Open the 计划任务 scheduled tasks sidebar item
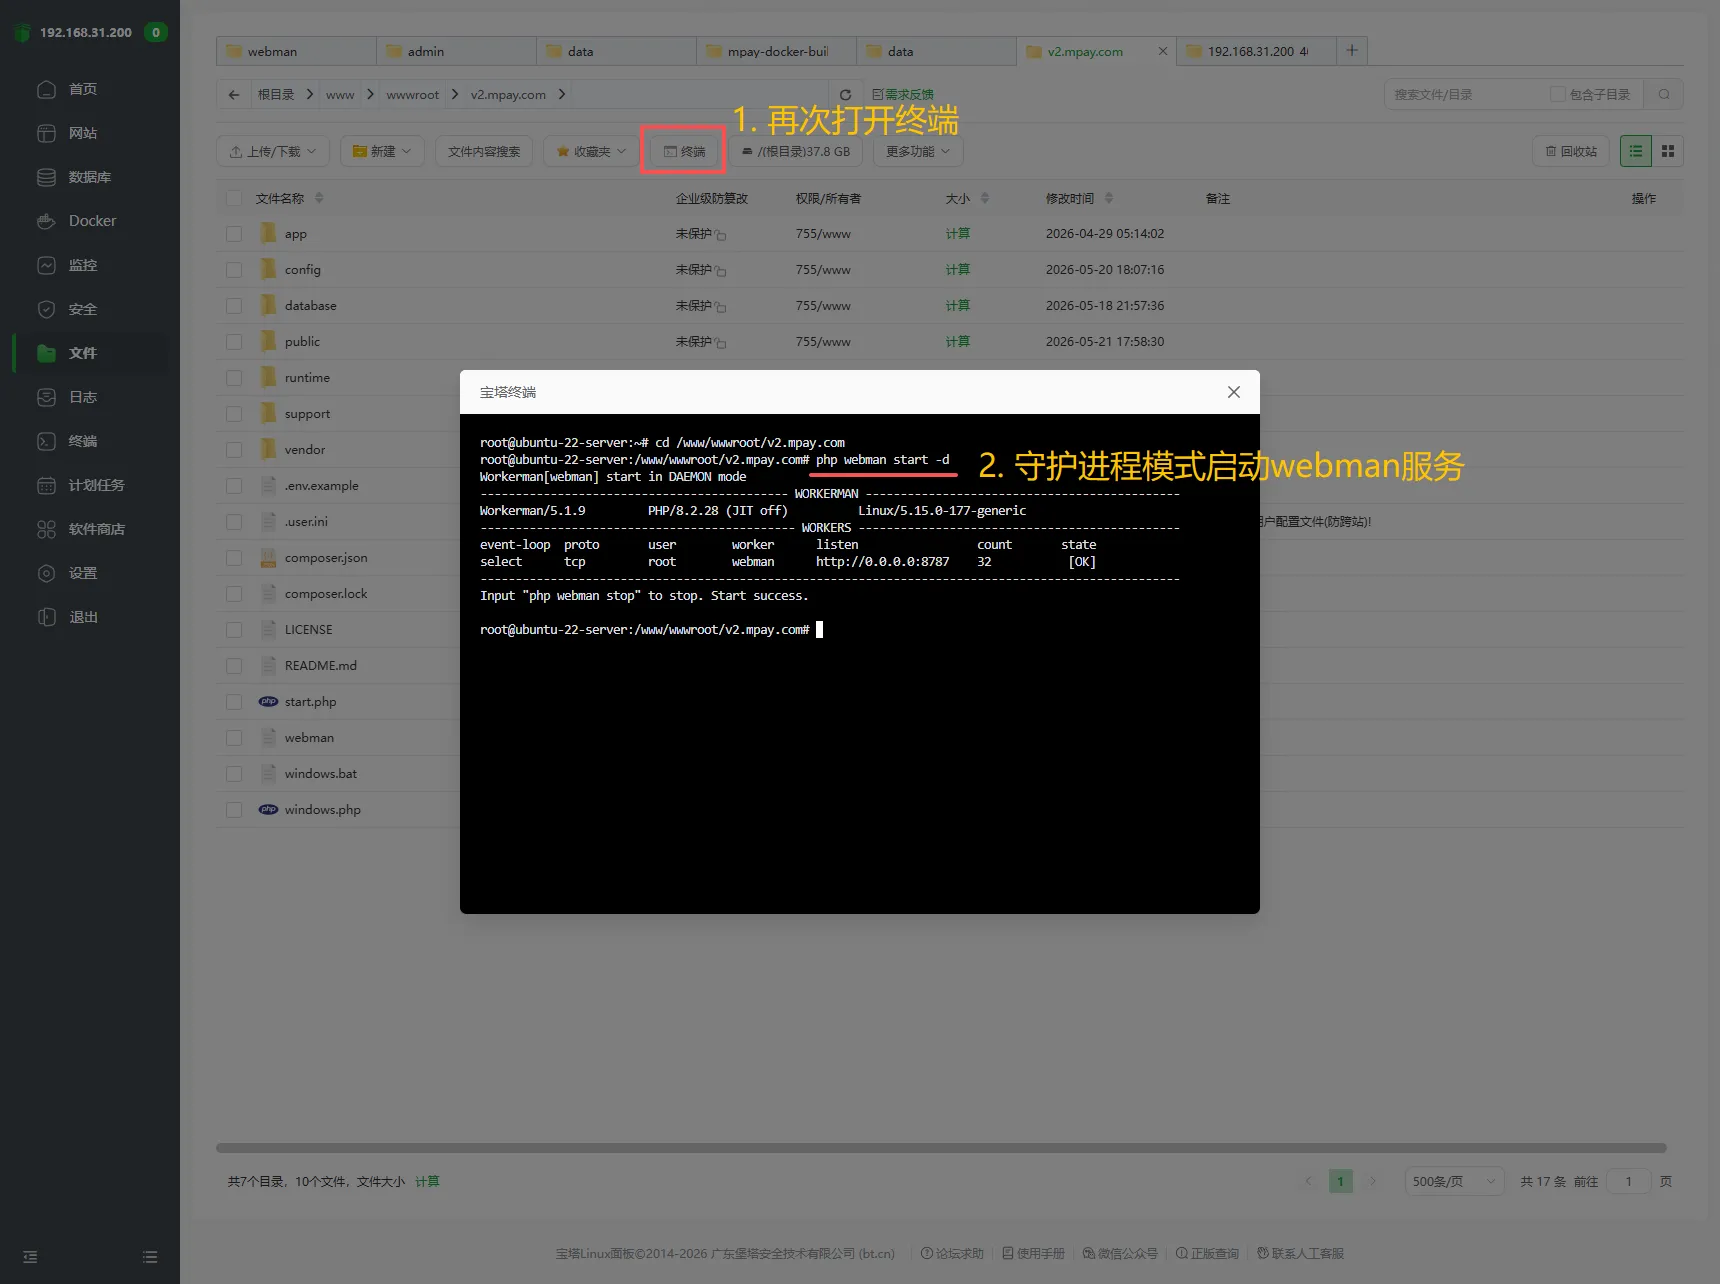The image size is (1720, 1284). pyautogui.click(x=96, y=485)
